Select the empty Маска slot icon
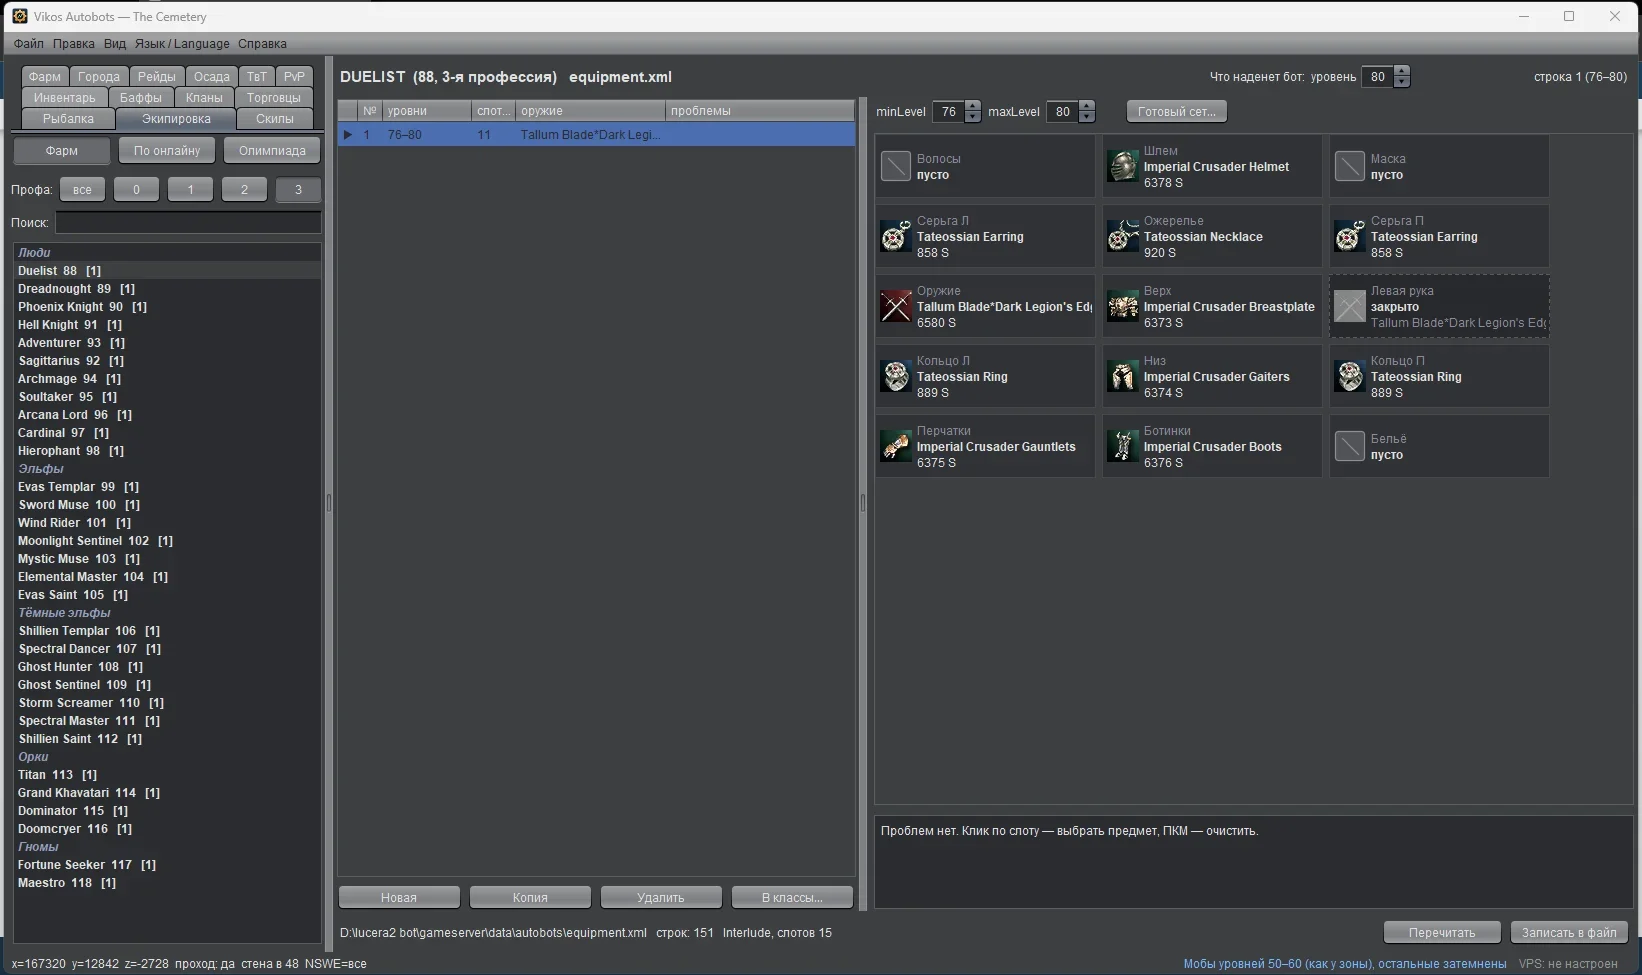The height and width of the screenshot is (975, 1642). point(1349,166)
